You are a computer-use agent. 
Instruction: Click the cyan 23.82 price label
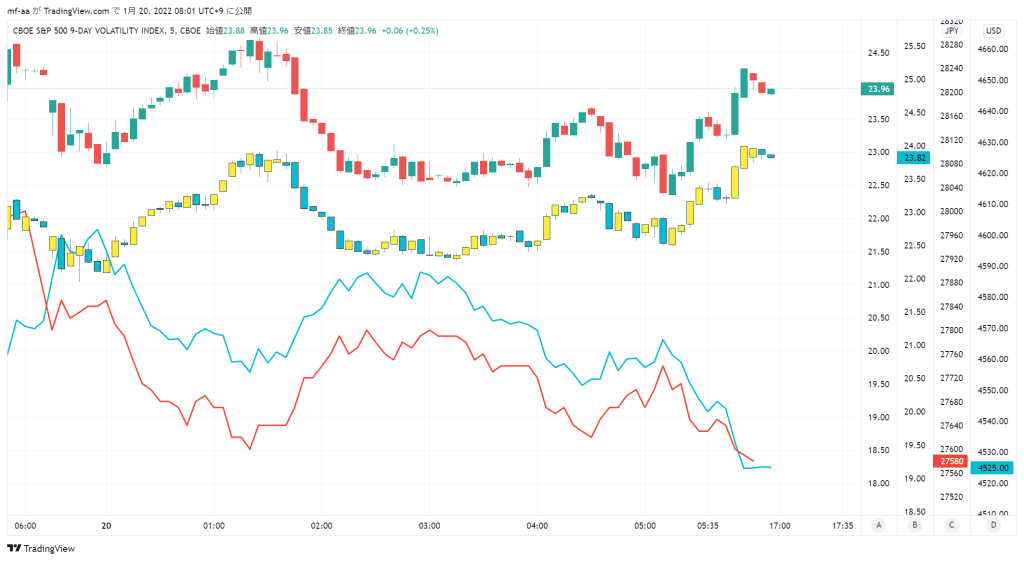914,157
